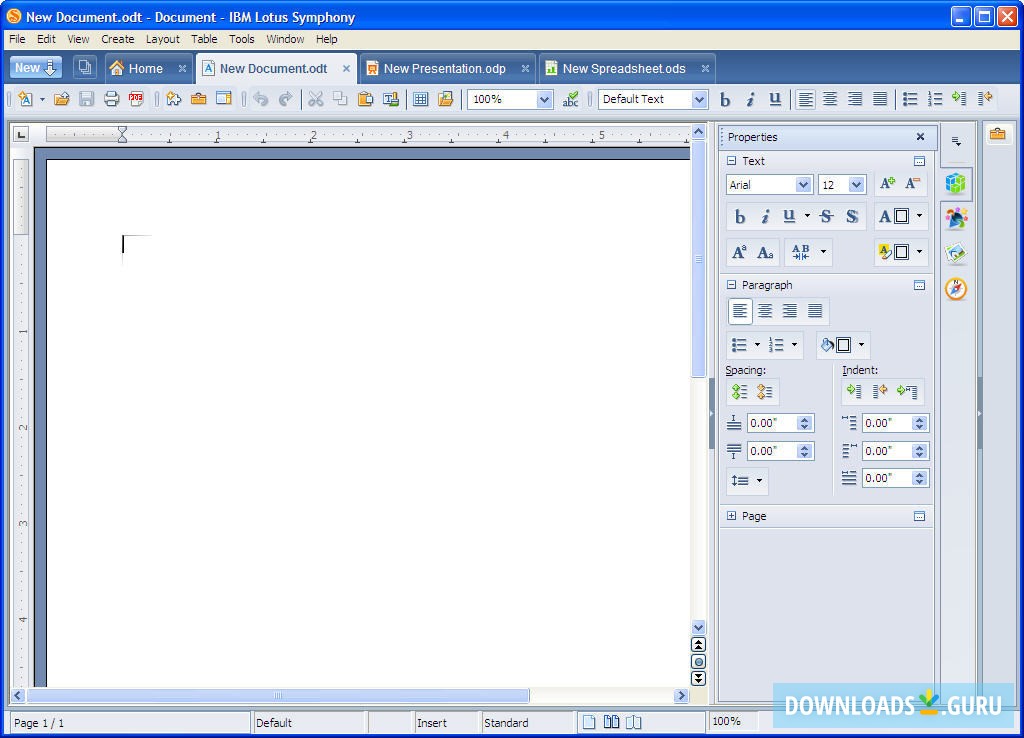Image resolution: width=1024 pixels, height=738 pixels.
Task: Enable italic formatting in Text panel
Action: [765, 216]
